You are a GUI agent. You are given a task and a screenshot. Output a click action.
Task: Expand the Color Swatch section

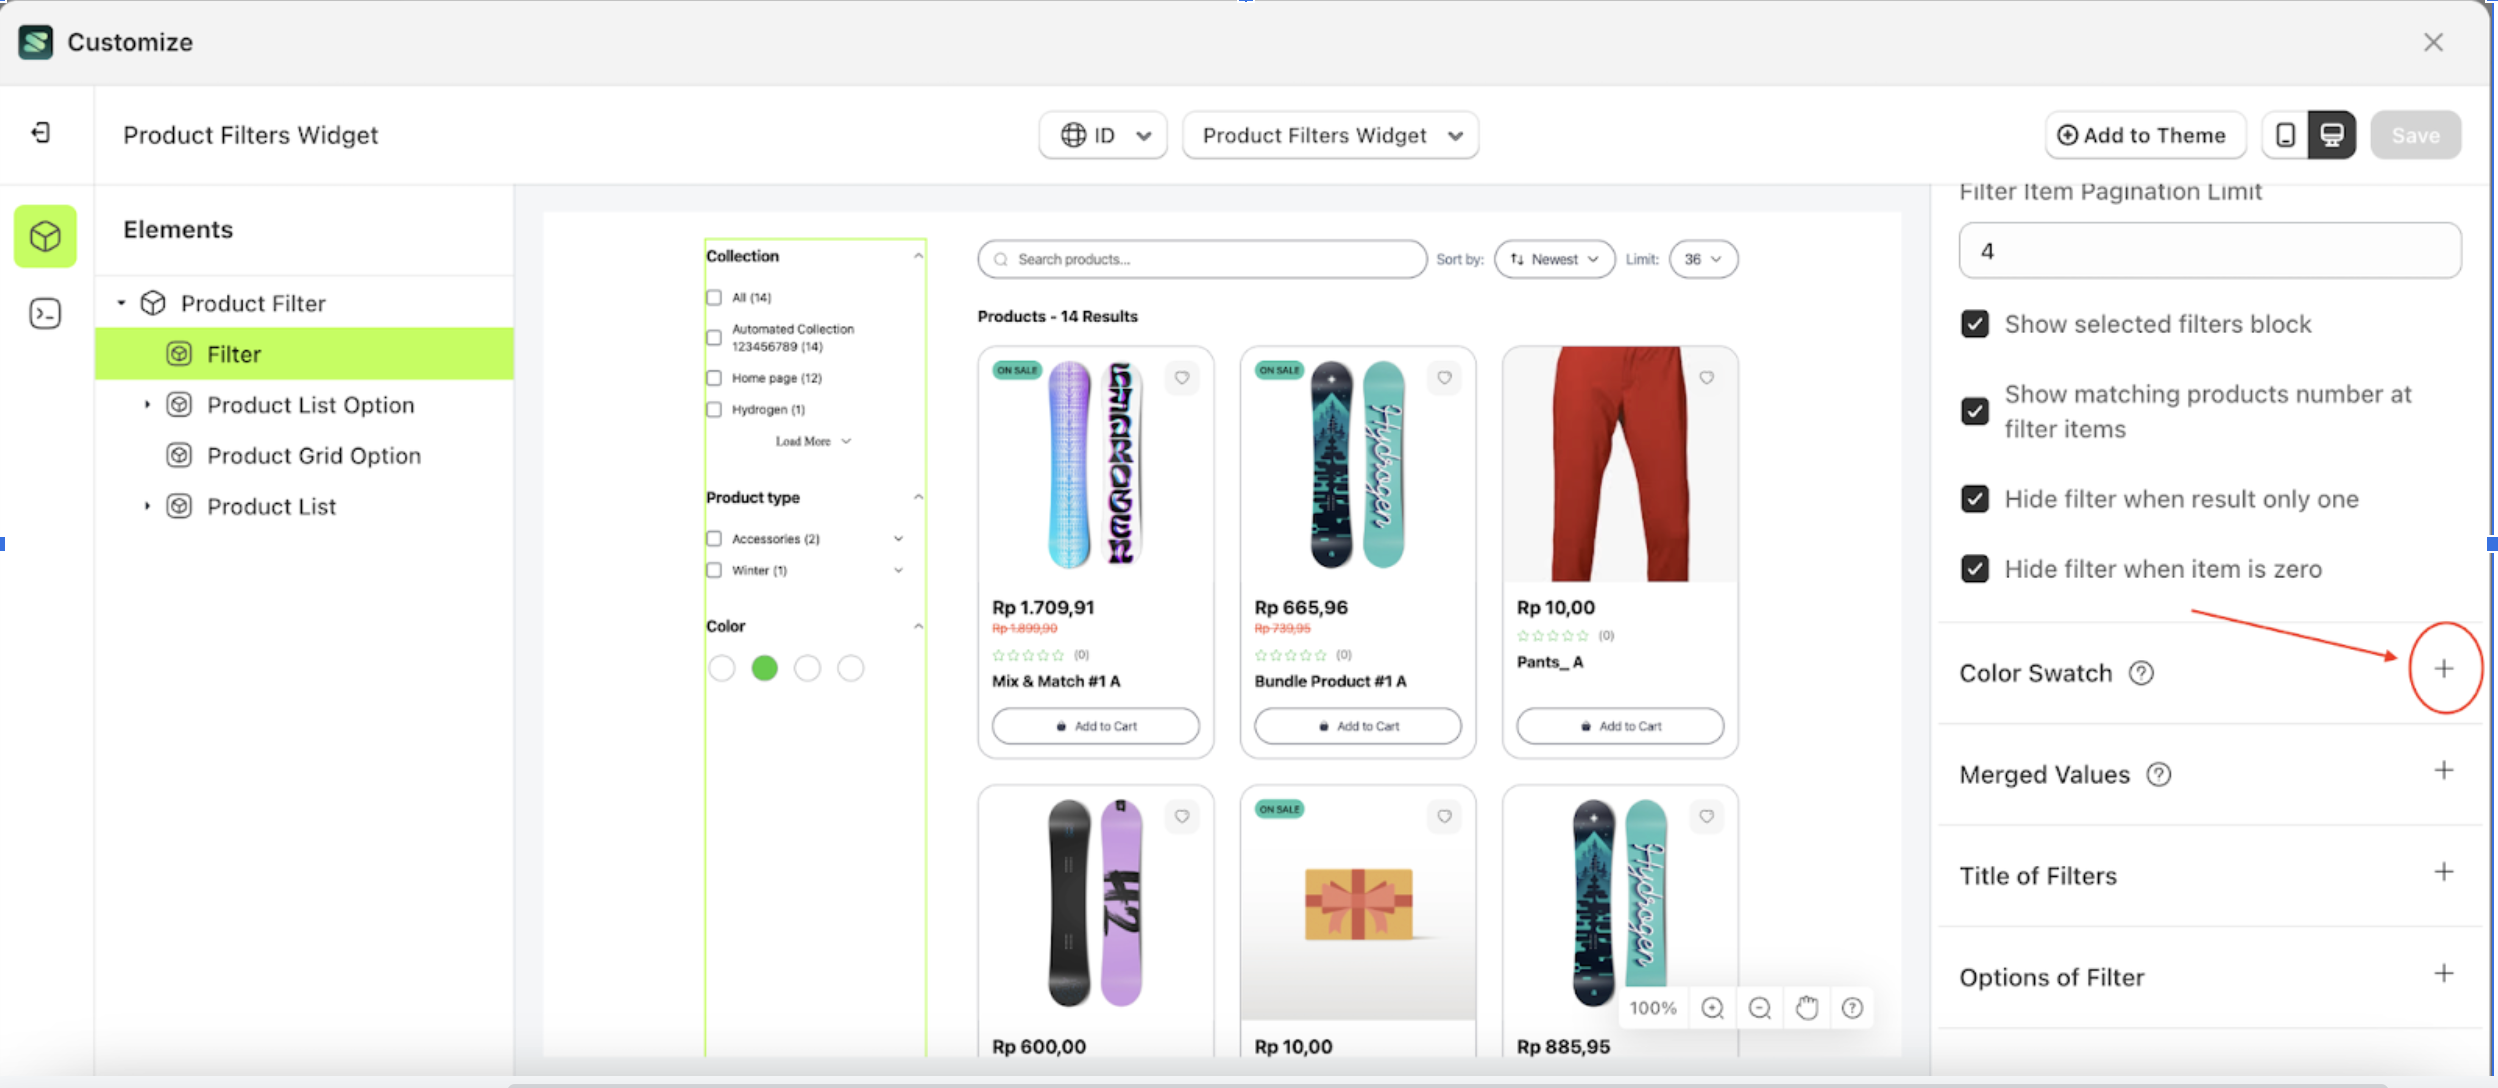[2443, 669]
